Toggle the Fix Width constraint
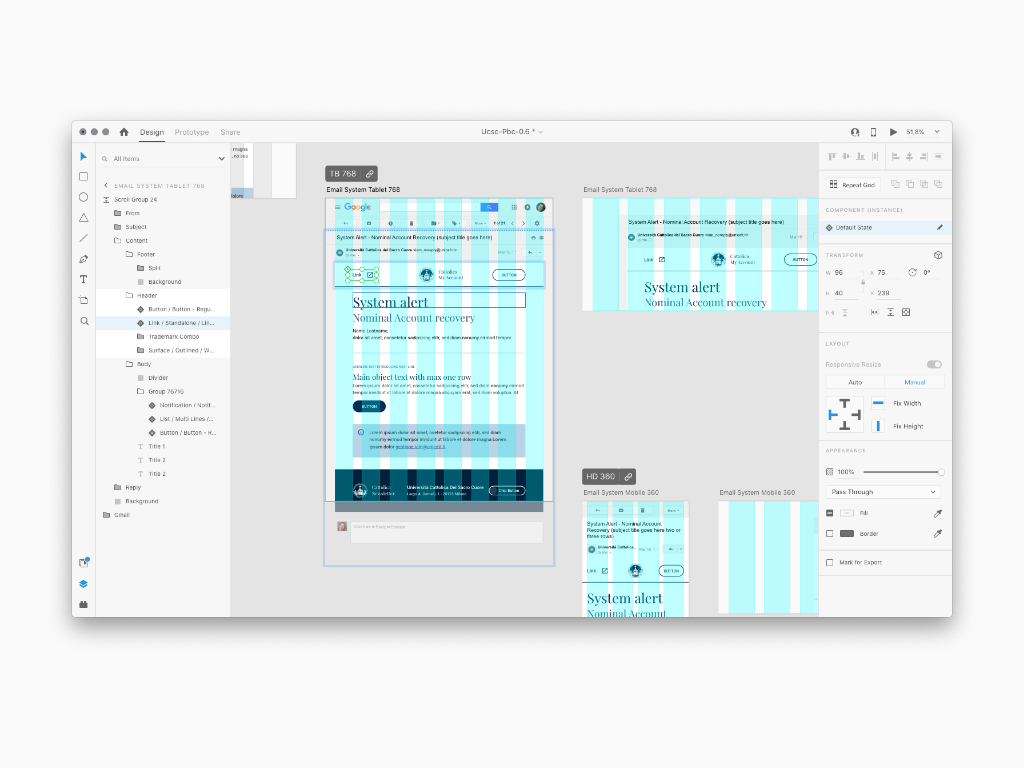This screenshot has width=1024, height=768. point(878,403)
